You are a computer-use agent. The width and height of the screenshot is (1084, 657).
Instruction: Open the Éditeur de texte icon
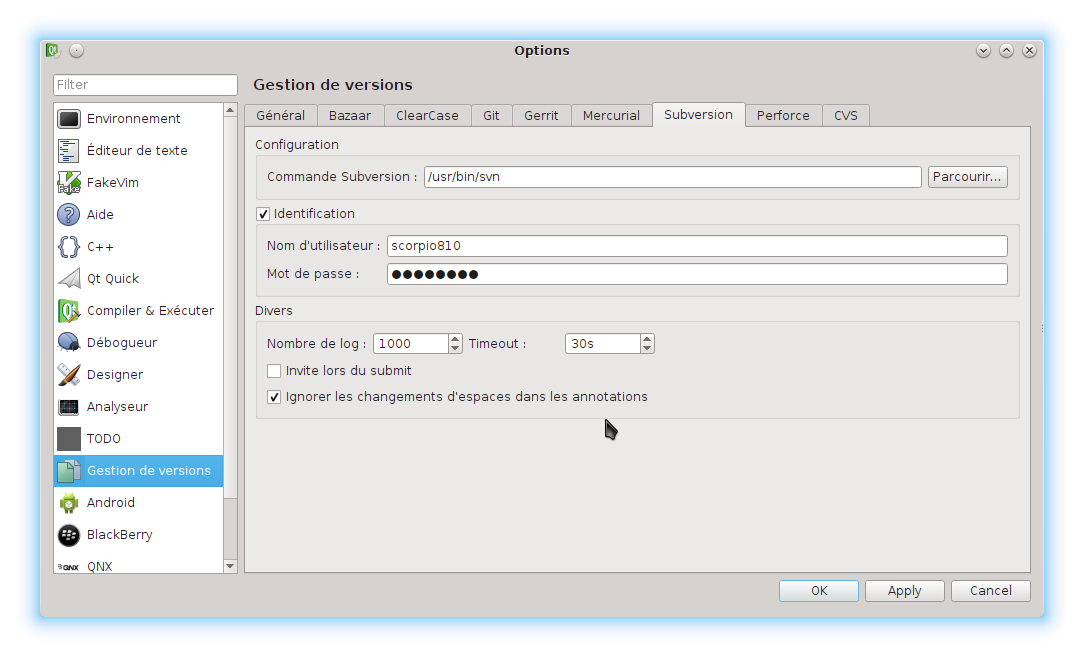pos(68,151)
